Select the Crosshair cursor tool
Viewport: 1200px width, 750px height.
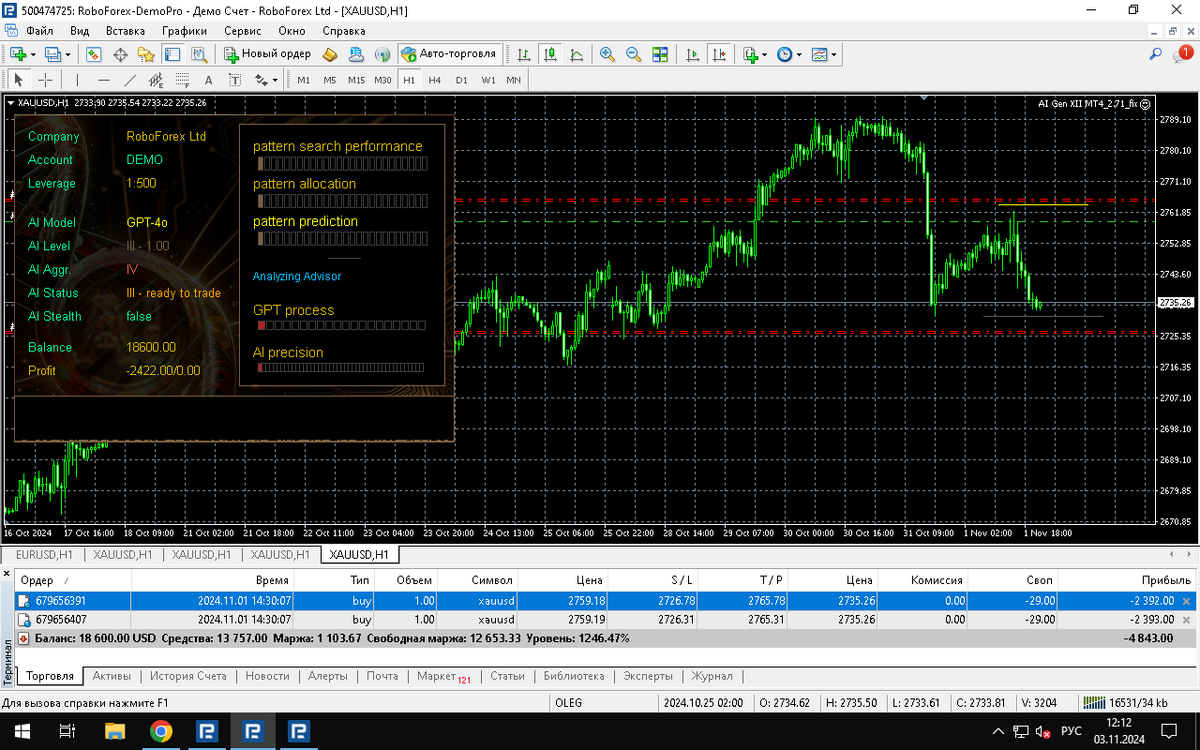pos(46,80)
